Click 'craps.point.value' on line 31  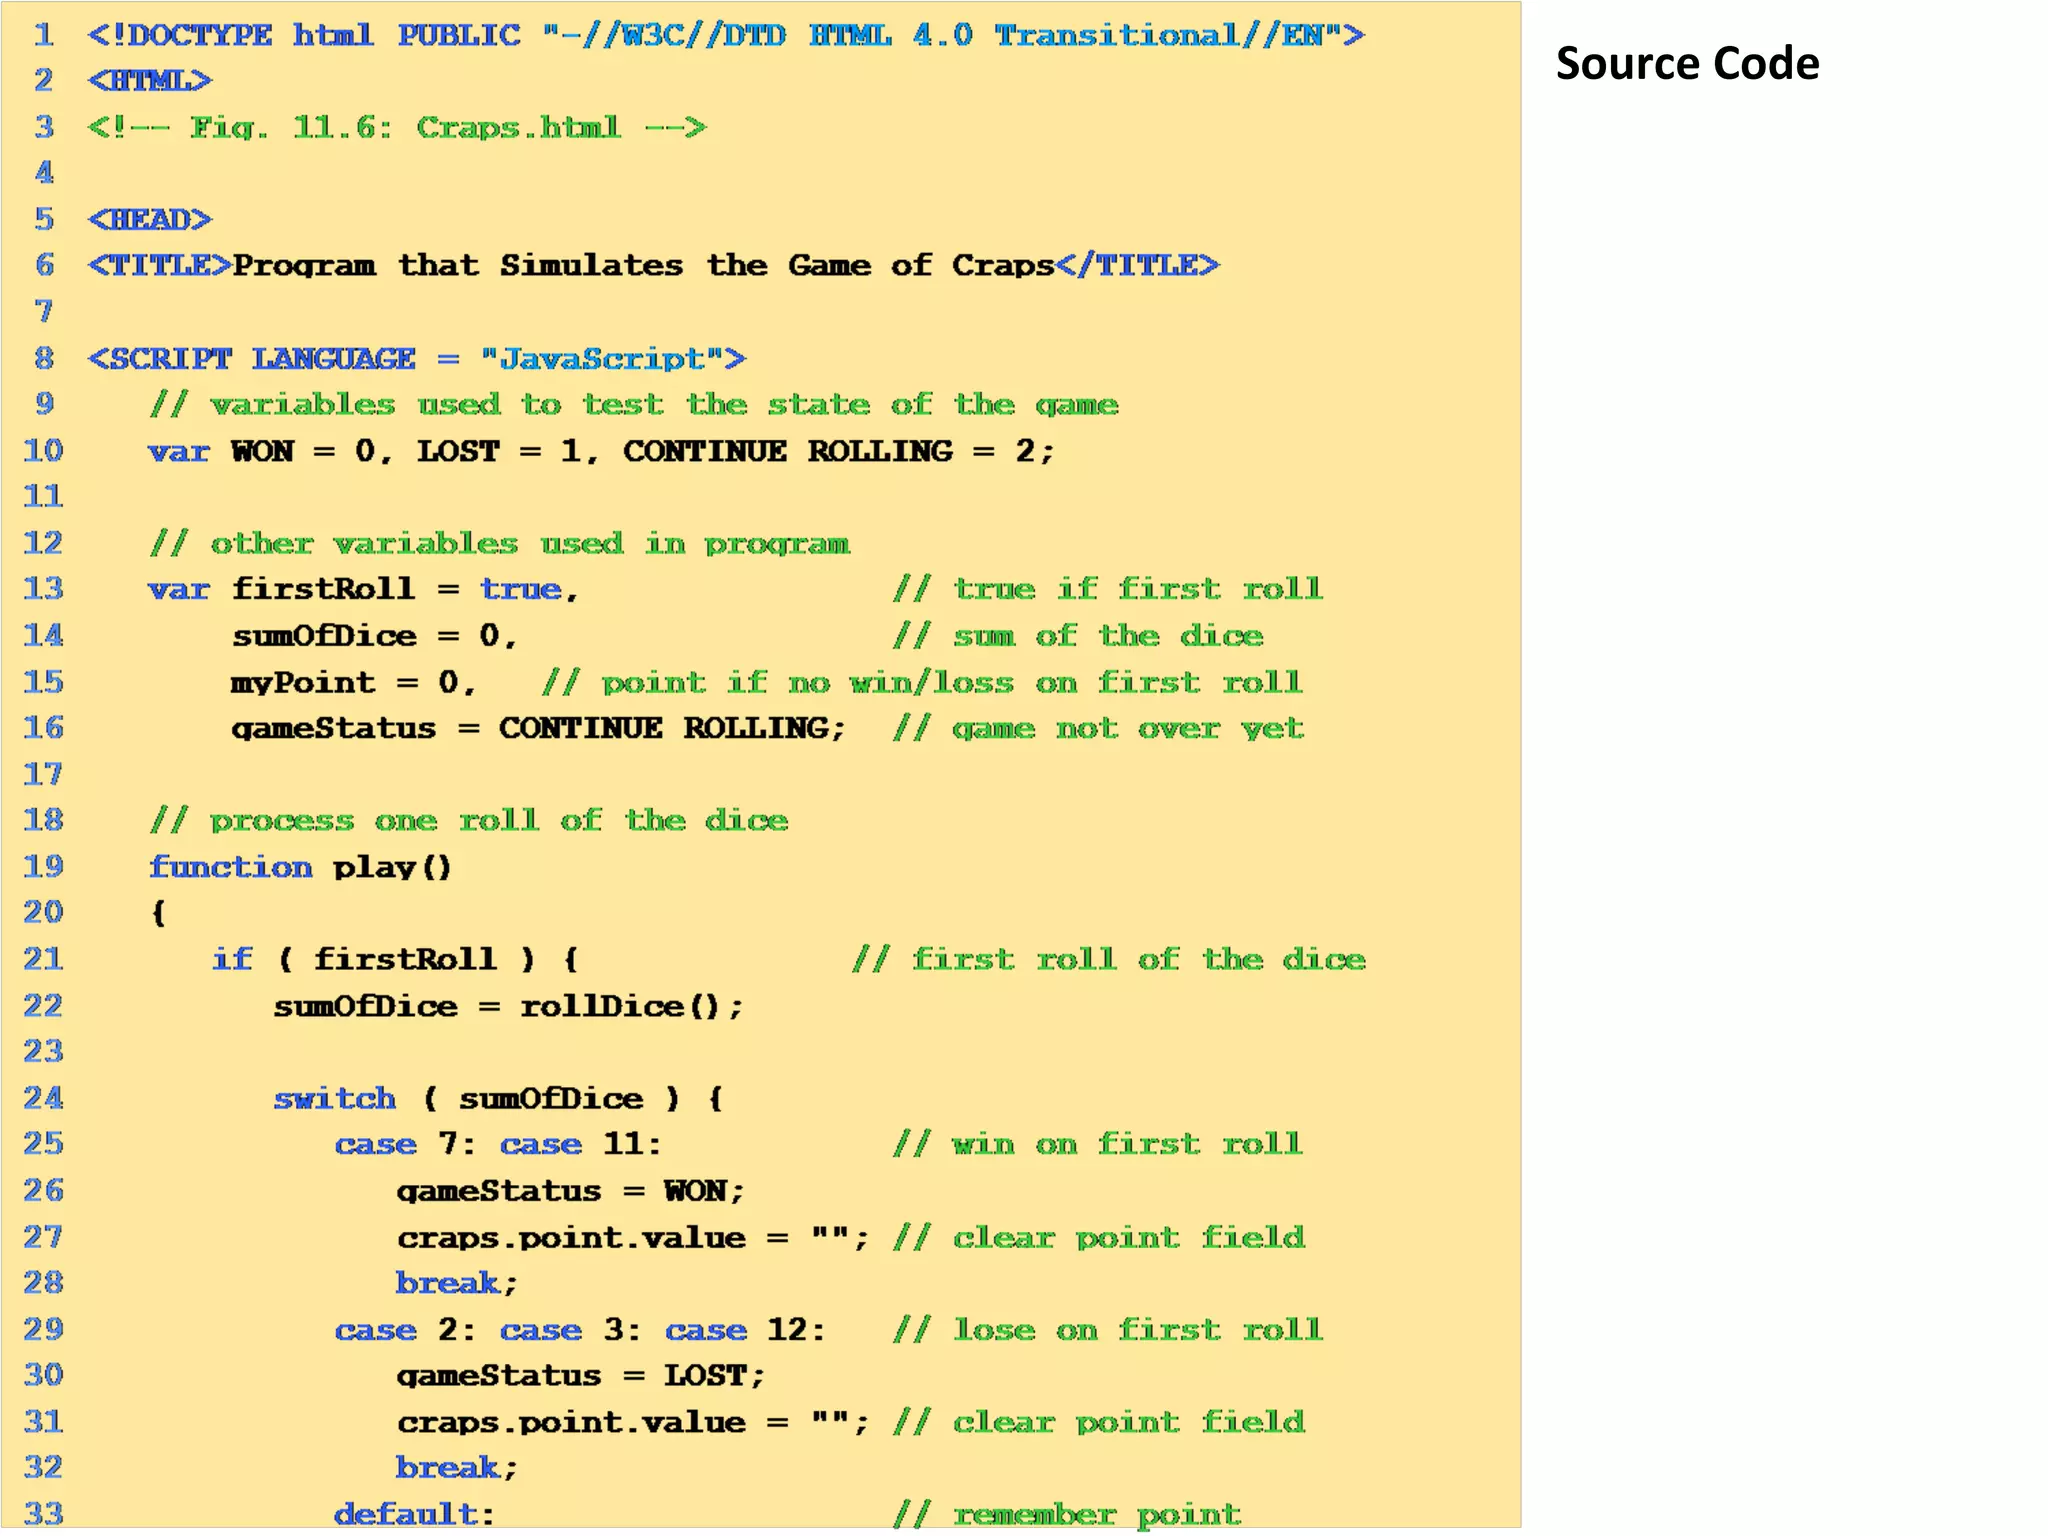[571, 1422]
